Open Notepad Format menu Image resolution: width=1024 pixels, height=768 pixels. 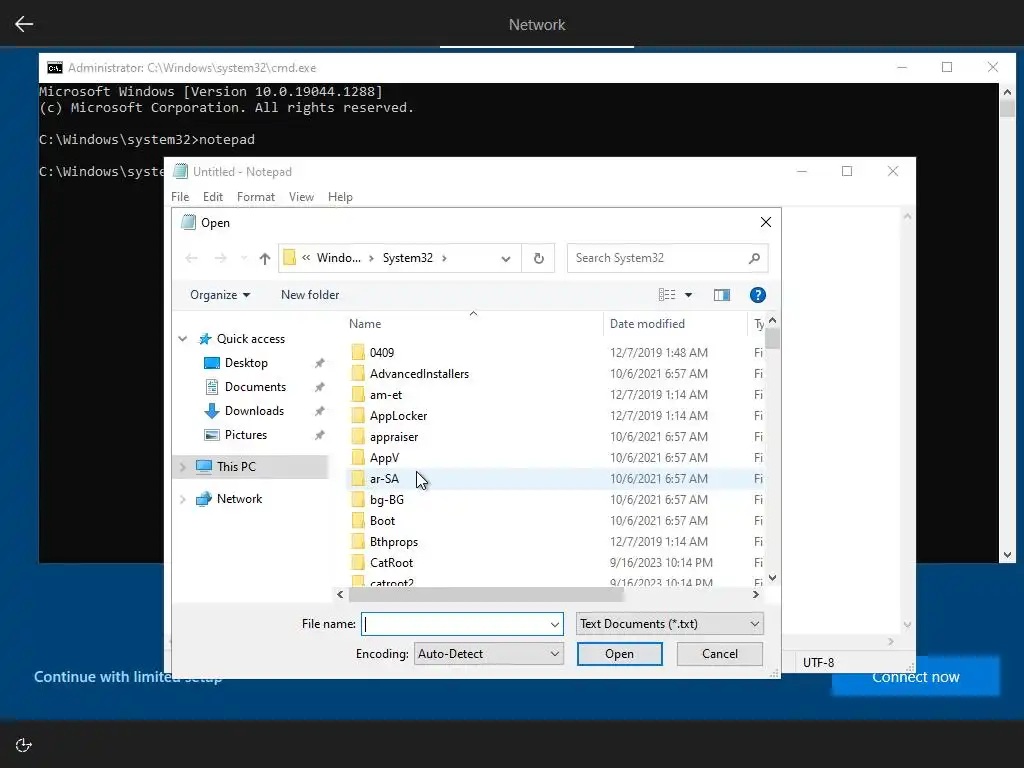tap(255, 197)
